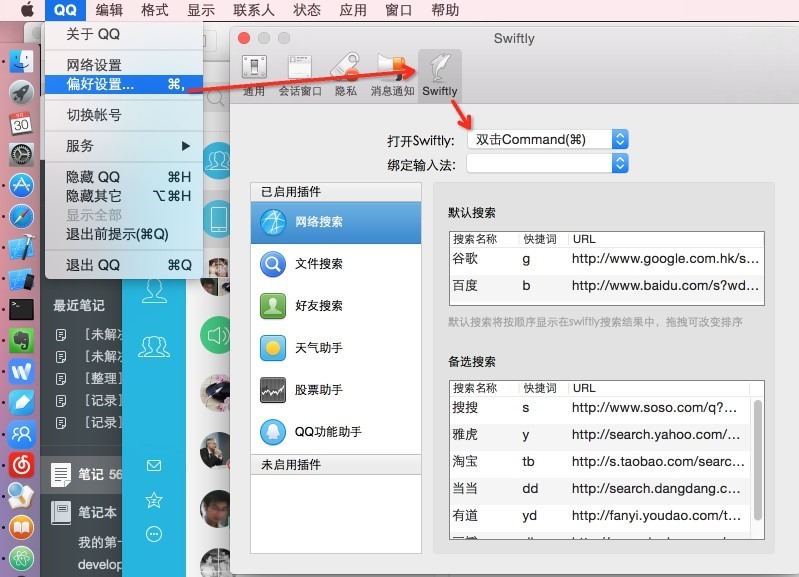Select the 淘宝 alternate search row
Viewport: 799px width, 577px height.
[x=600, y=462]
